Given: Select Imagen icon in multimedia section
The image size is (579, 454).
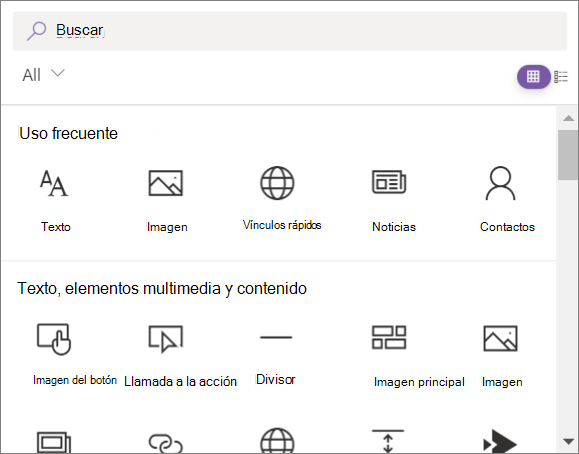Looking at the screenshot, I should pos(500,338).
